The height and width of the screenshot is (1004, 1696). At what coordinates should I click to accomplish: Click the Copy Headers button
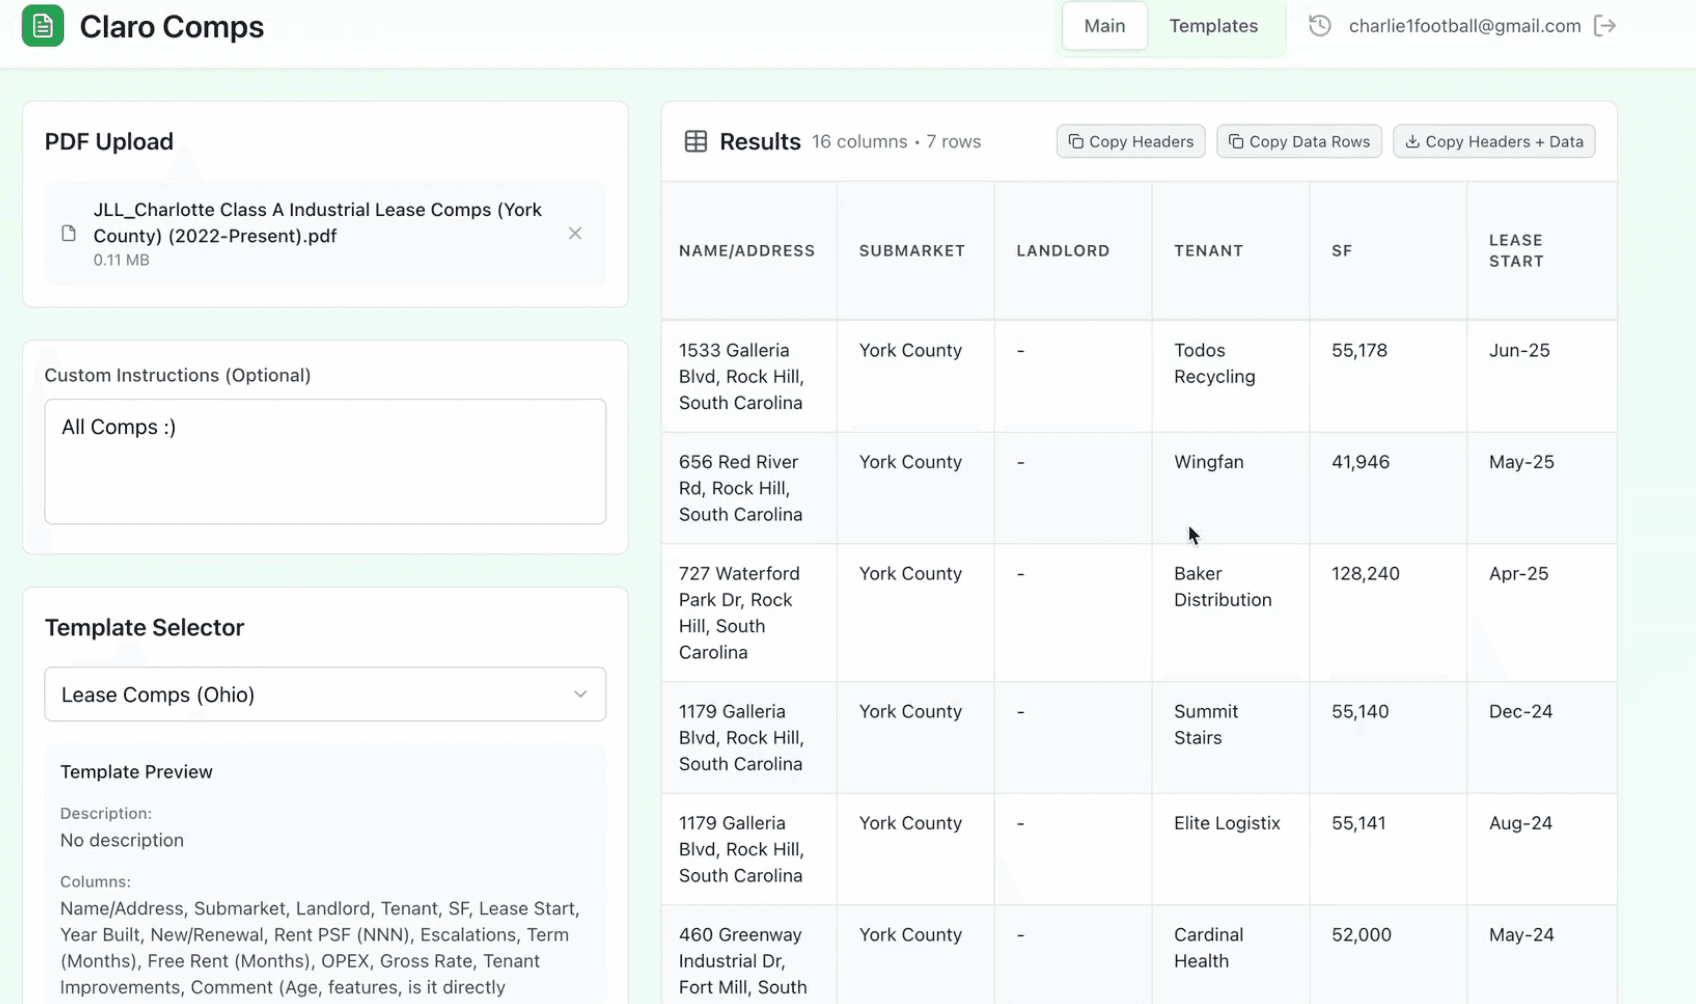1130,141
